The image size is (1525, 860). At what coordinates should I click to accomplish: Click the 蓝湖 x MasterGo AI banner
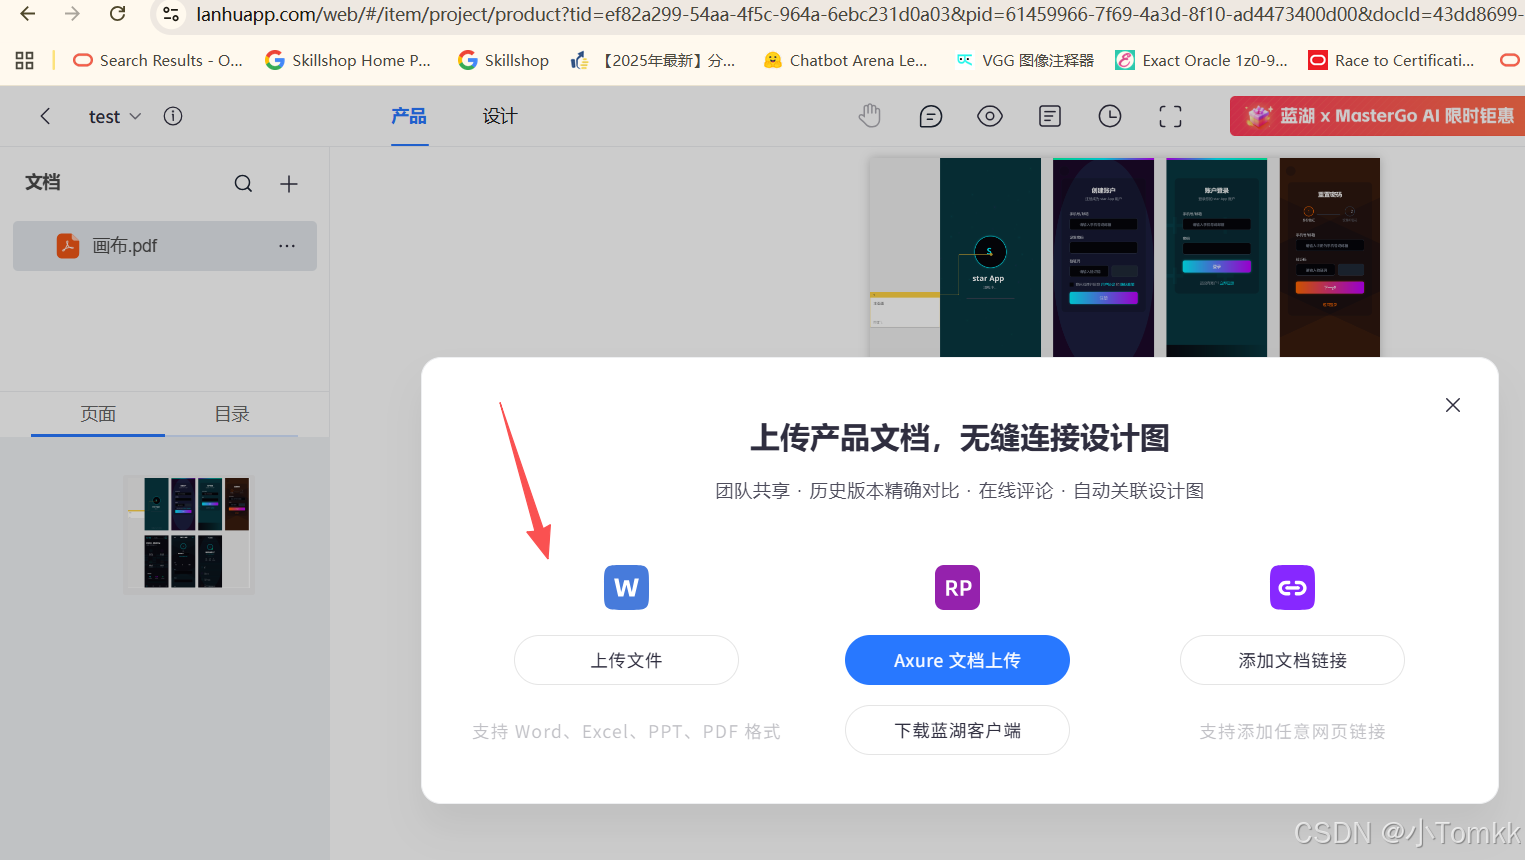pos(1377,116)
